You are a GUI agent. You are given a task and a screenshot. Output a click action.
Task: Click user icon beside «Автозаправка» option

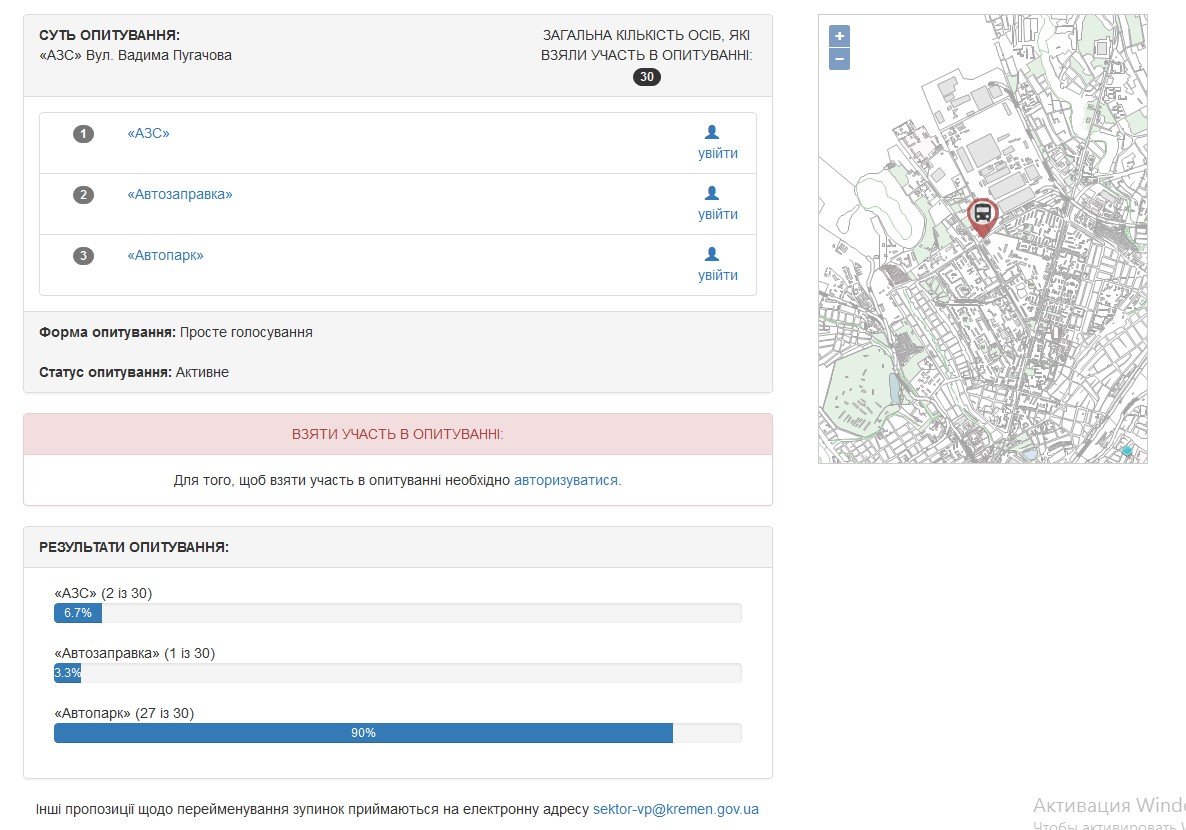click(712, 193)
